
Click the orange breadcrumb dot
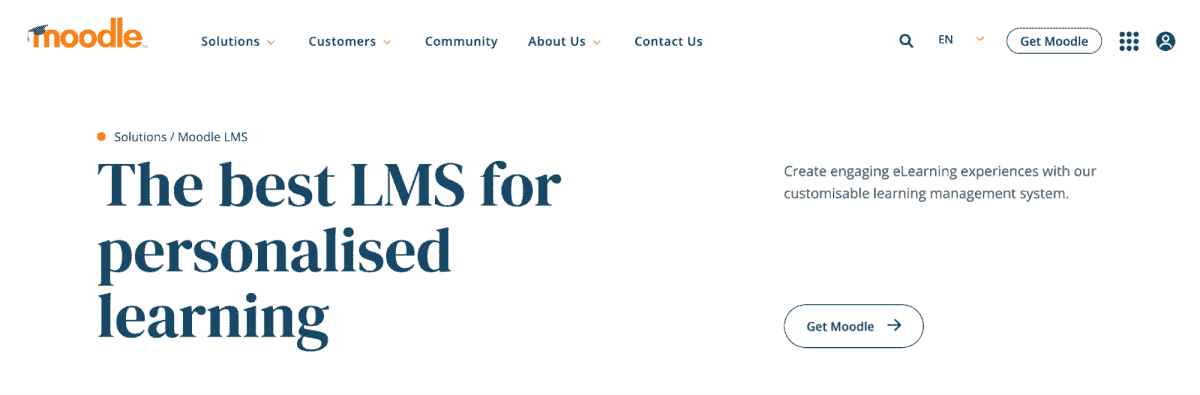click(x=101, y=136)
